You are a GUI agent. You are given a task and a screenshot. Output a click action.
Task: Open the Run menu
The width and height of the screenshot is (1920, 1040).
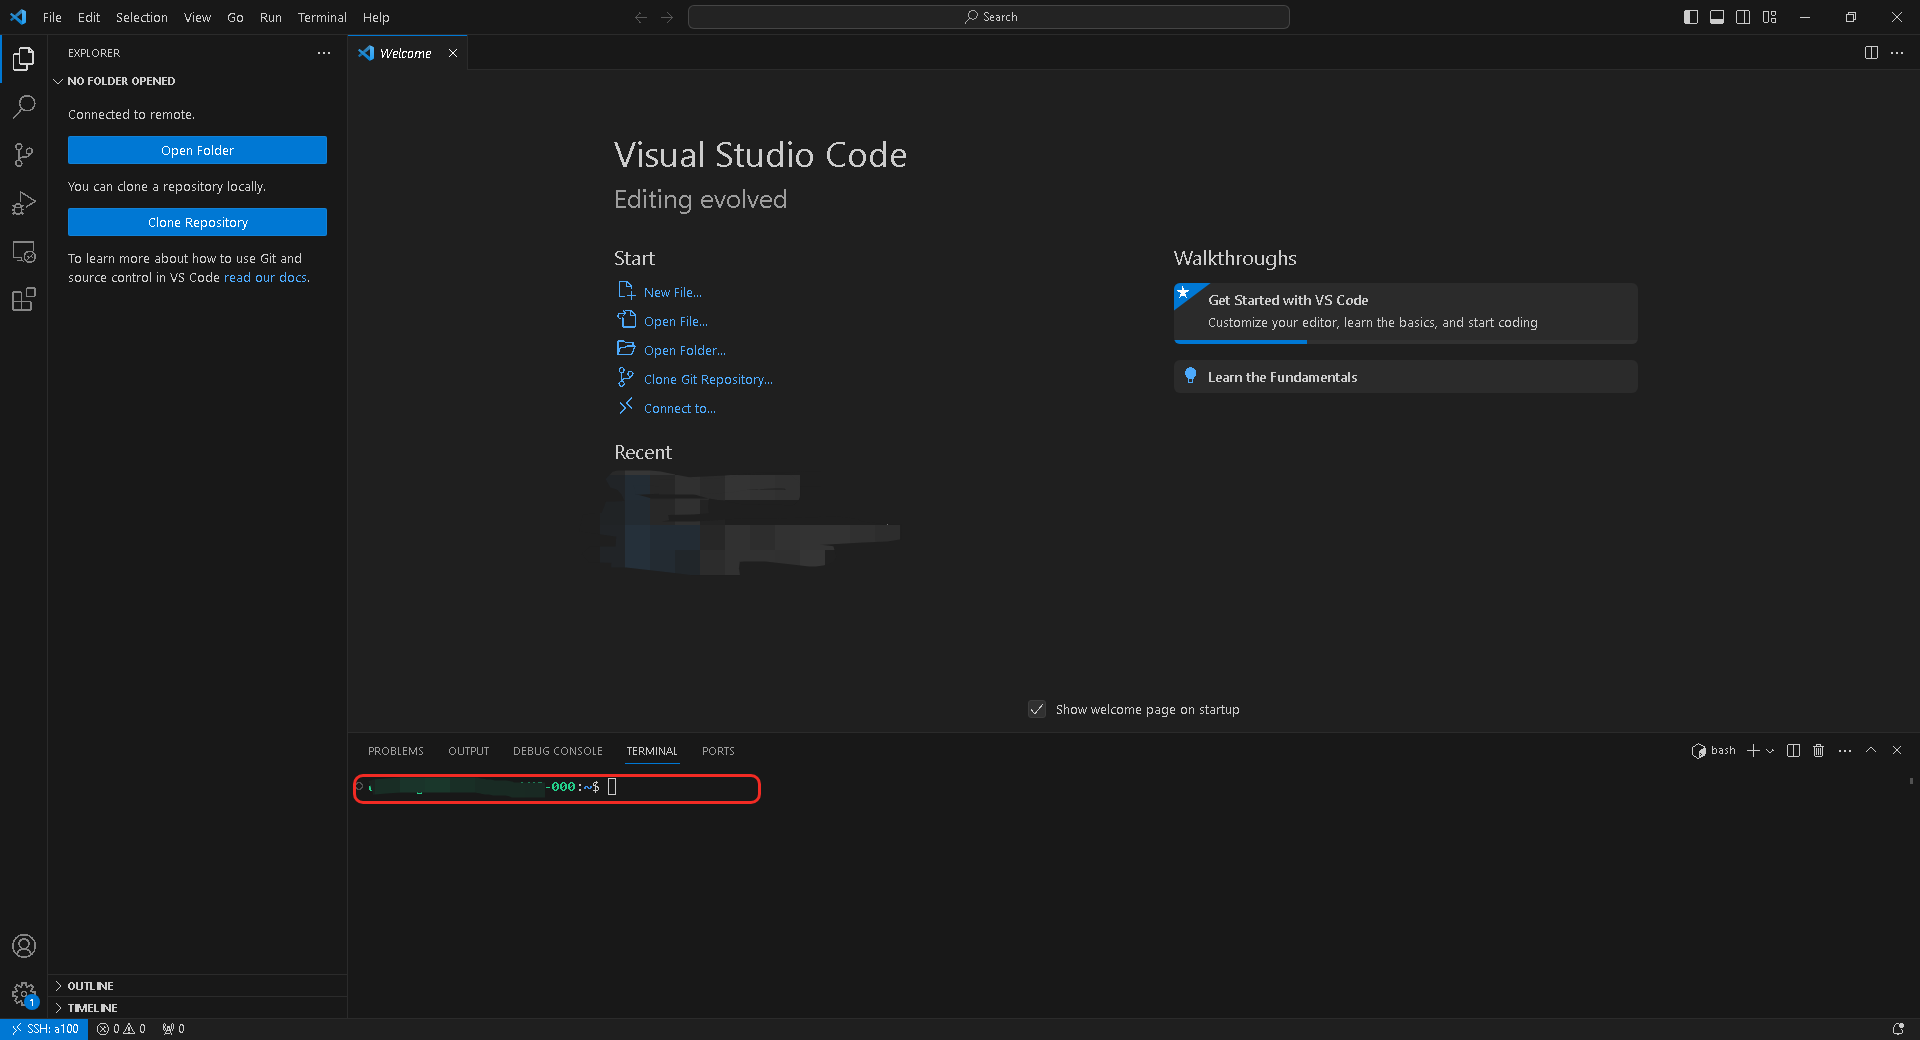[x=270, y=17]
